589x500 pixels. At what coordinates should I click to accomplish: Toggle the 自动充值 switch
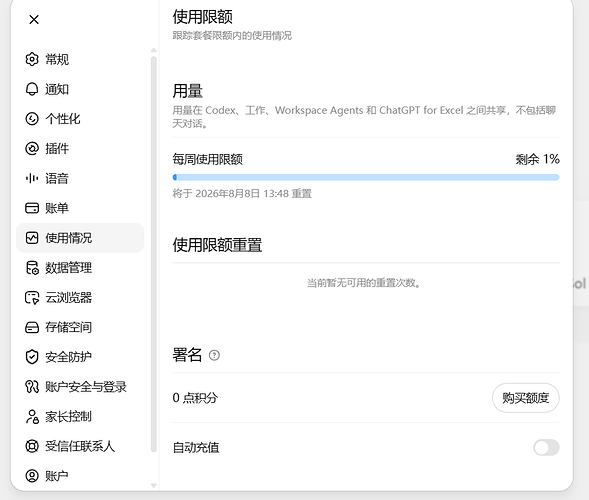click(x=546, y=447)
